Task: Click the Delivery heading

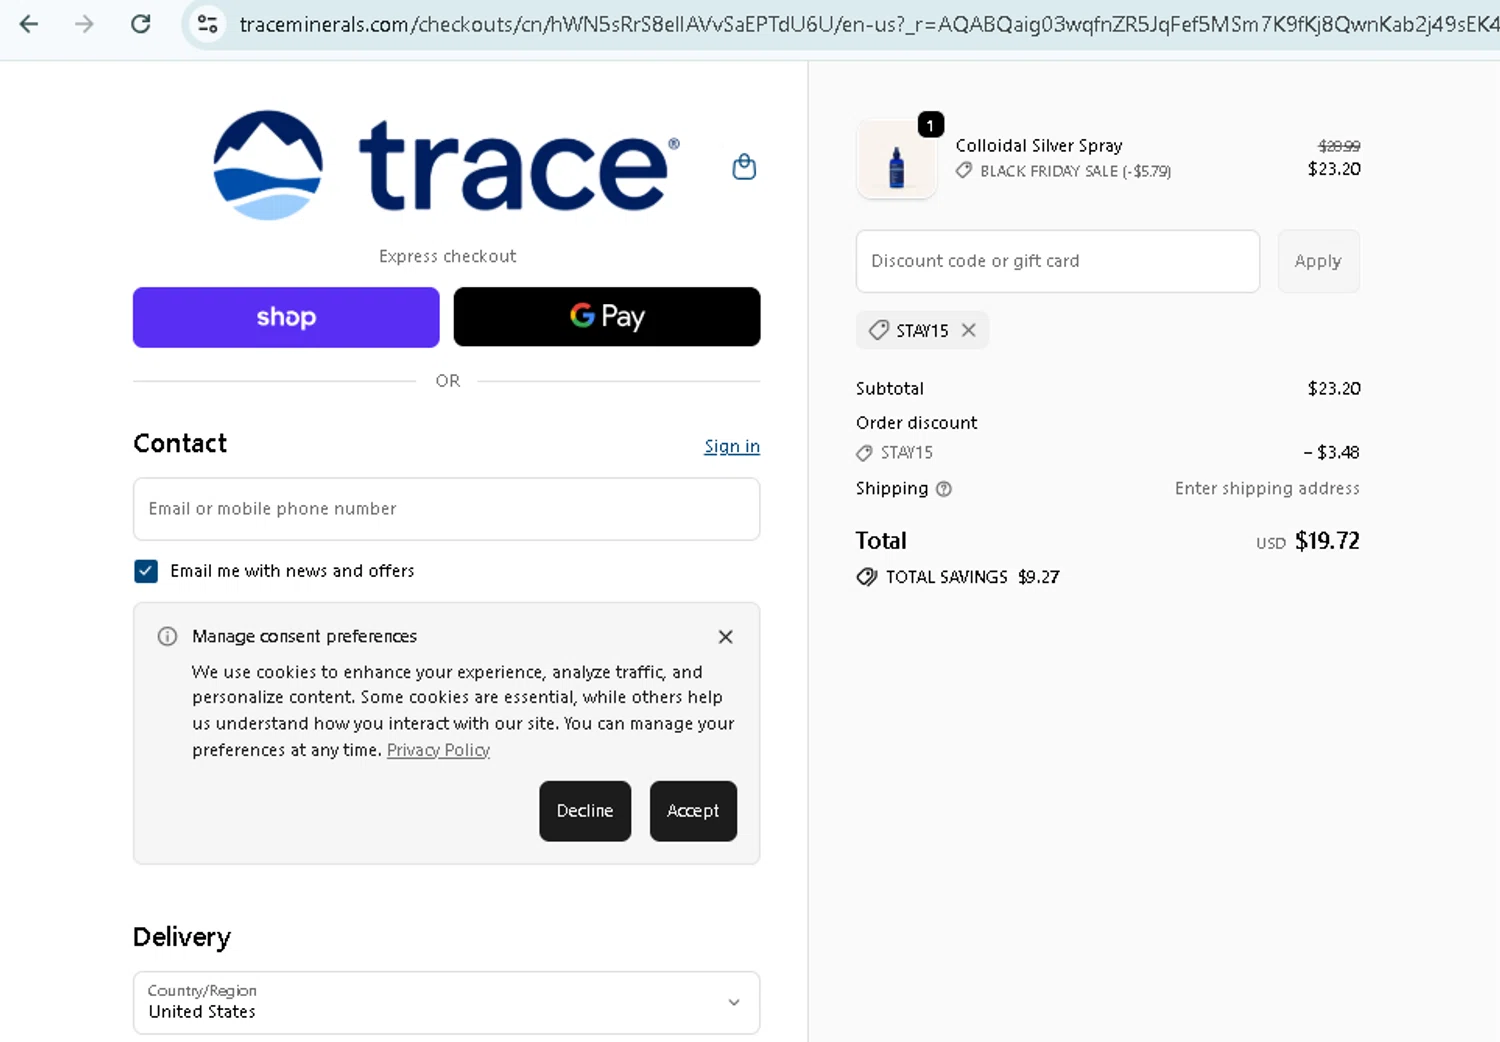Action: (x=182, y=937)
